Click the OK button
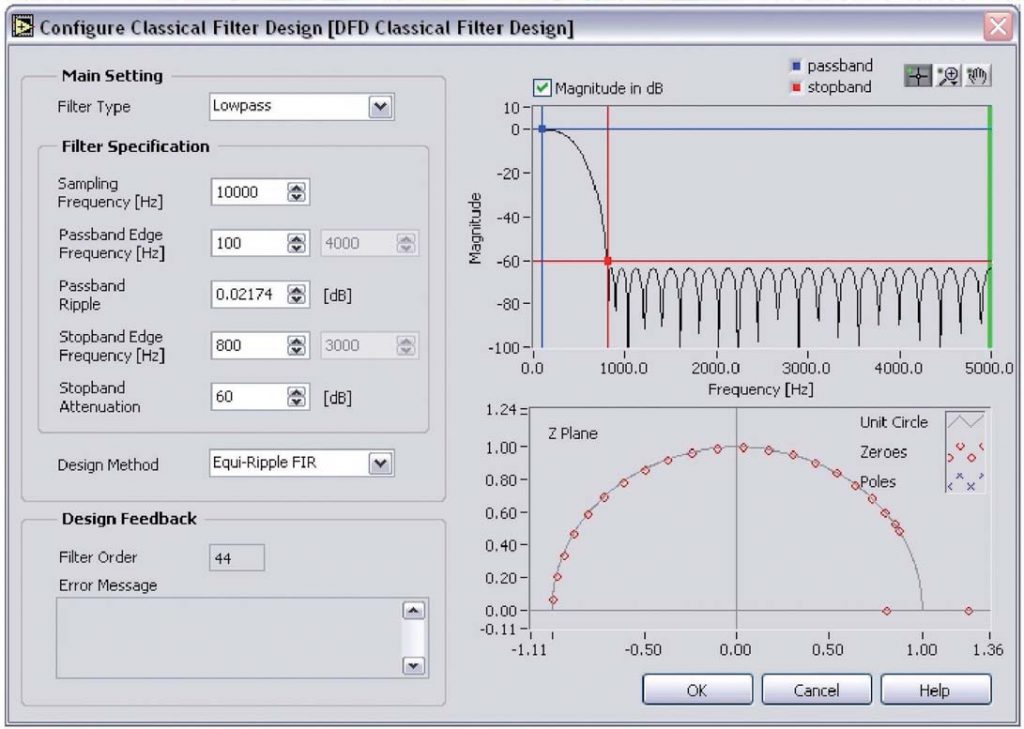Screen dimensions: 1024x729 [697, 689]
